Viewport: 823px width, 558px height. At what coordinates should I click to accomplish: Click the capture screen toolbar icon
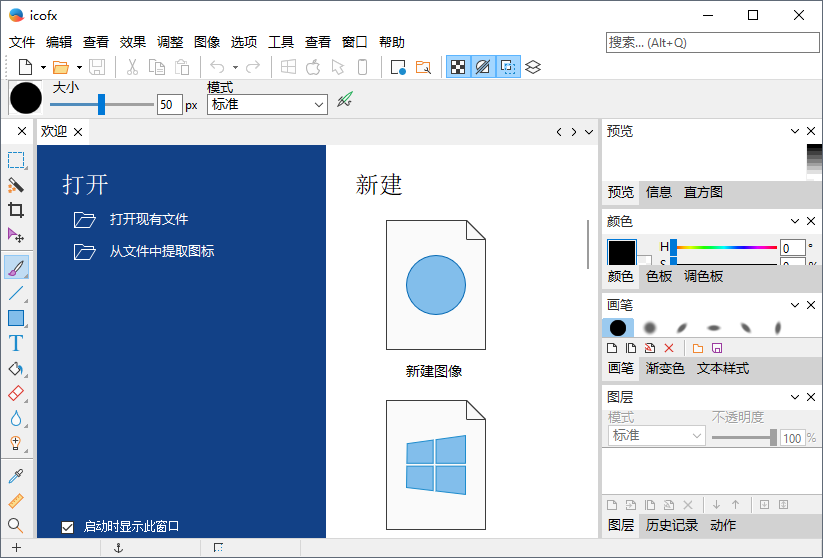(398, 67)
